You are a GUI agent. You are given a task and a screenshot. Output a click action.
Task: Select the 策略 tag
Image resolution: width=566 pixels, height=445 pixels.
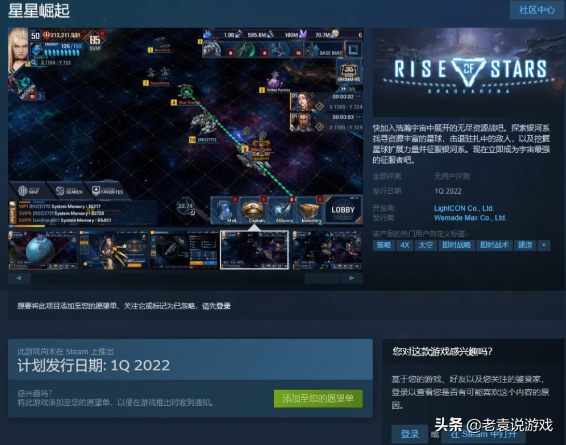(x=383, y=245)
